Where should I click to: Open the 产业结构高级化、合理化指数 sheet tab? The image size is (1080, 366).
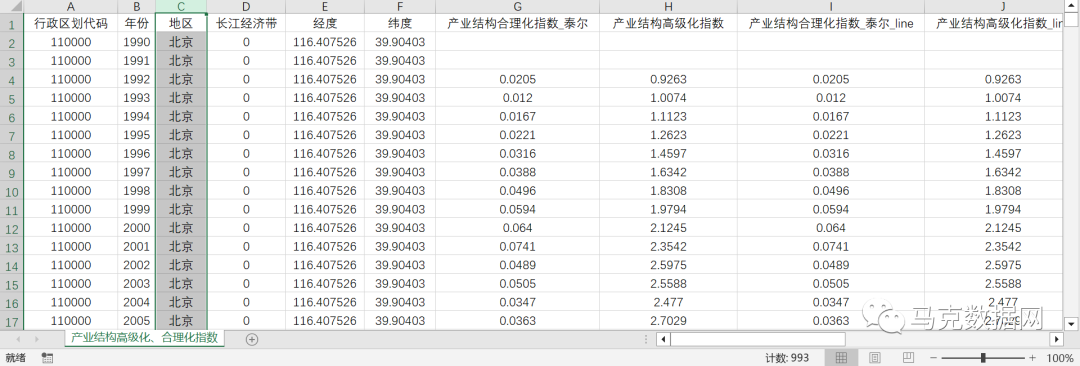[x=144, y=338]
